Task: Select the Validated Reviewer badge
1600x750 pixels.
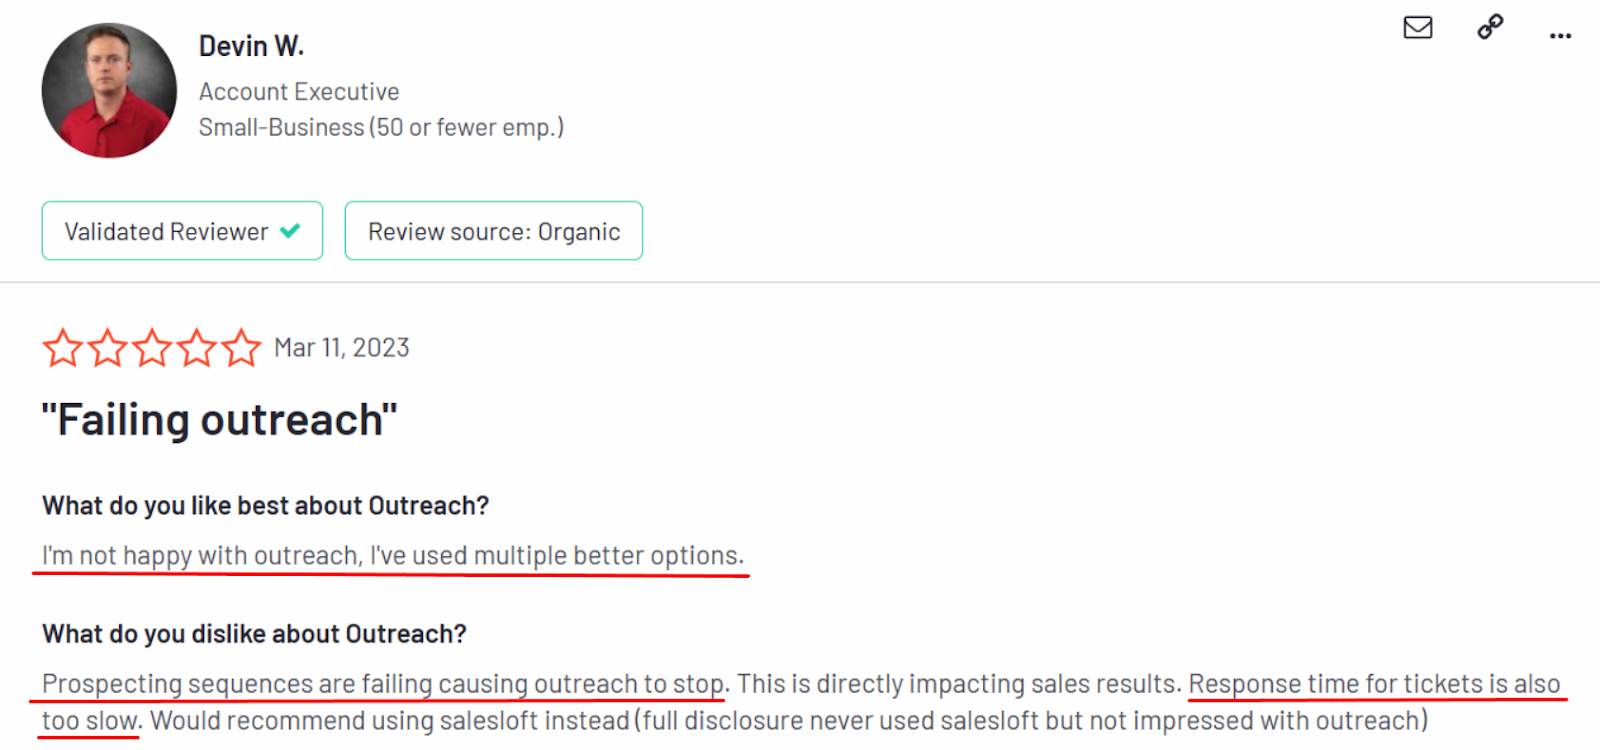Action: pos(181,231)
